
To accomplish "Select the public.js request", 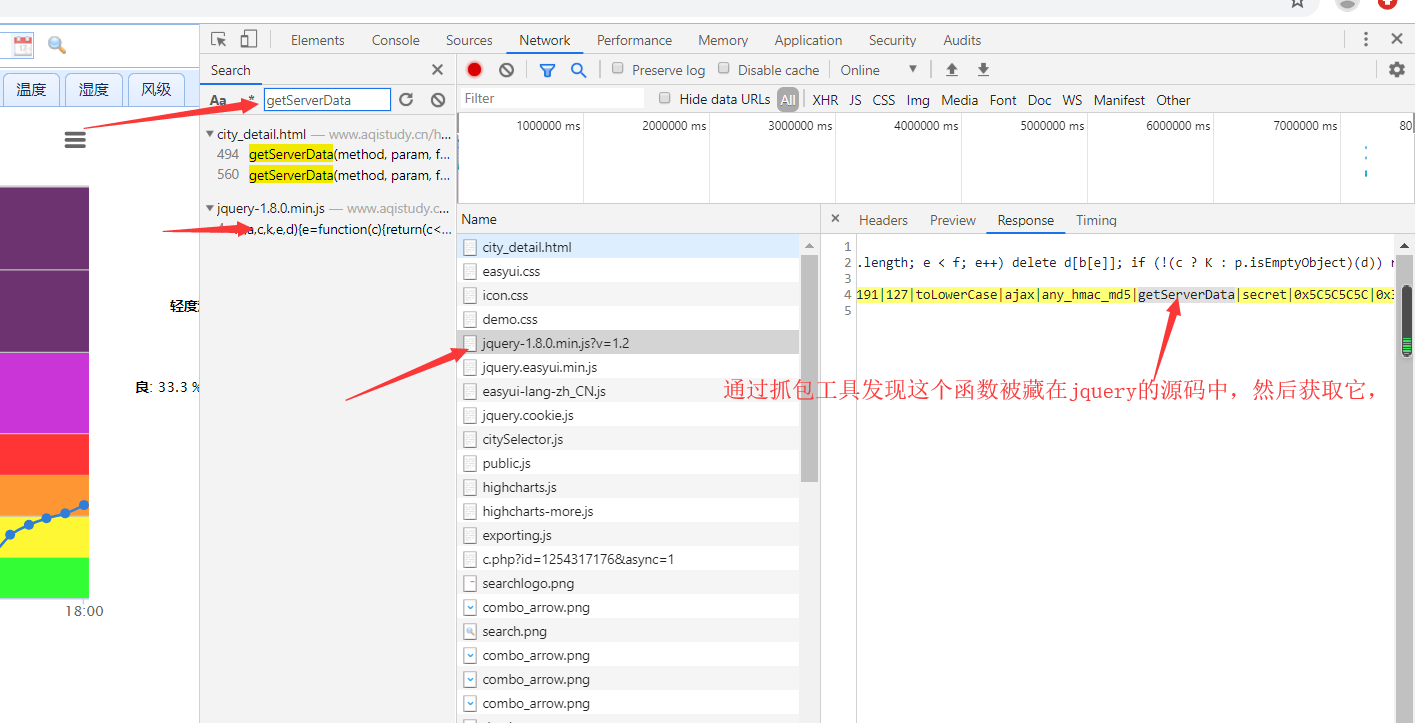I will pyautogui.click(x=628, y=463).
